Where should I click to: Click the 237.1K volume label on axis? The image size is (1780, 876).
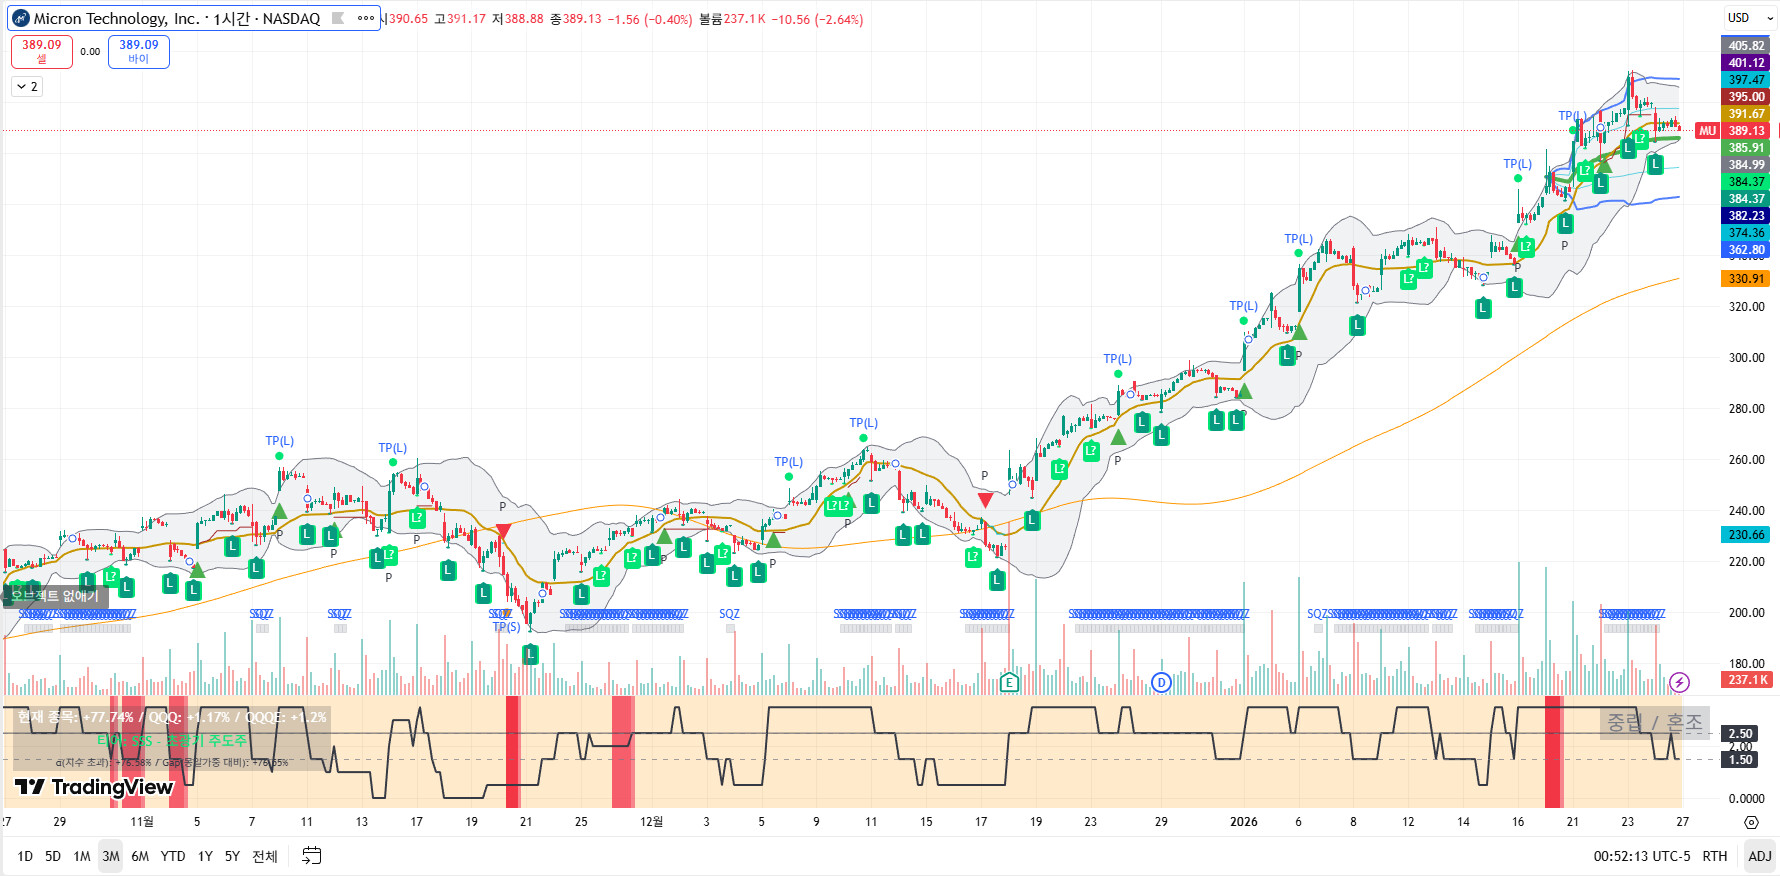click(1746, 680)
